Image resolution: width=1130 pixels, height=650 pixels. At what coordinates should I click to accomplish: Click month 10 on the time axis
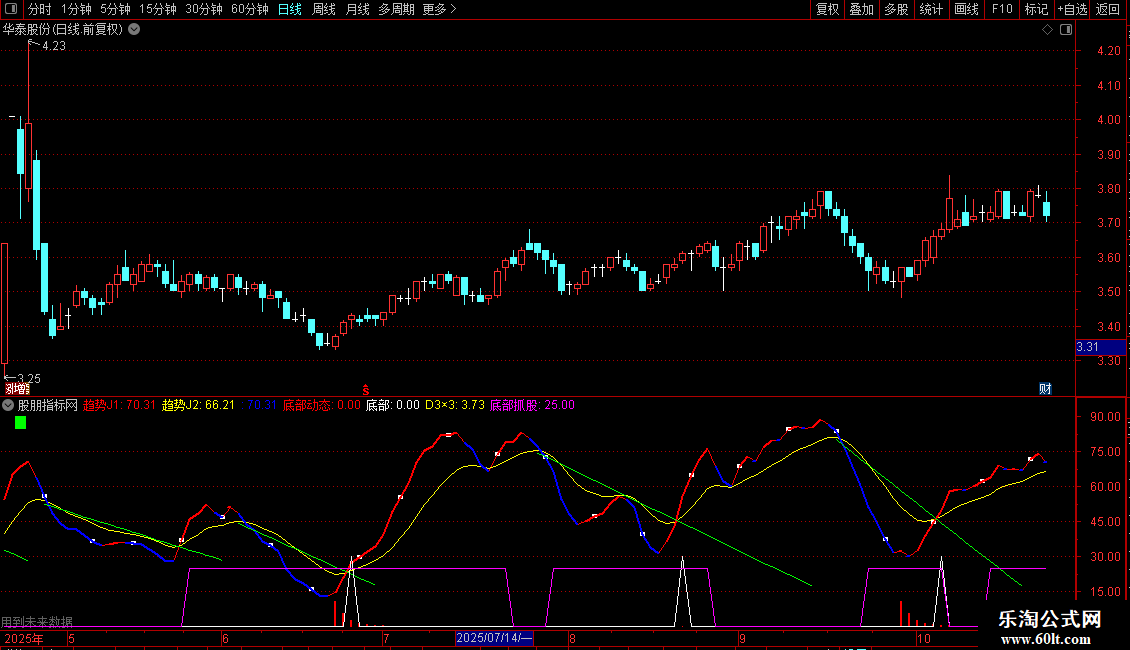coord(924,638)
